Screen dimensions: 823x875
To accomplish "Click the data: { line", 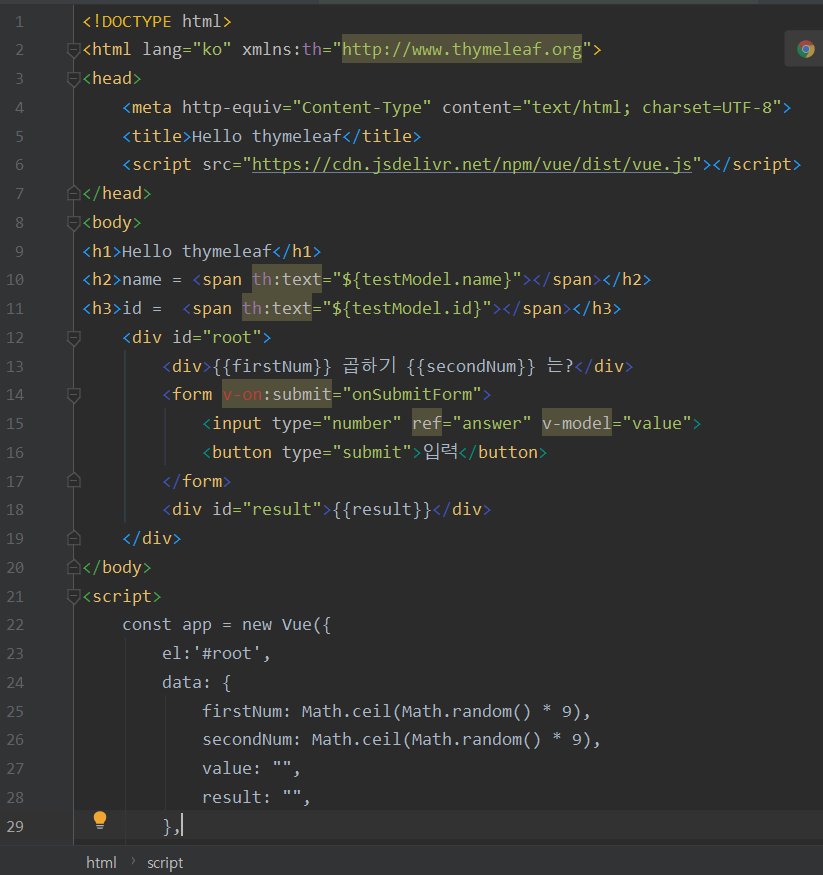I will click(x=196, y=682).
